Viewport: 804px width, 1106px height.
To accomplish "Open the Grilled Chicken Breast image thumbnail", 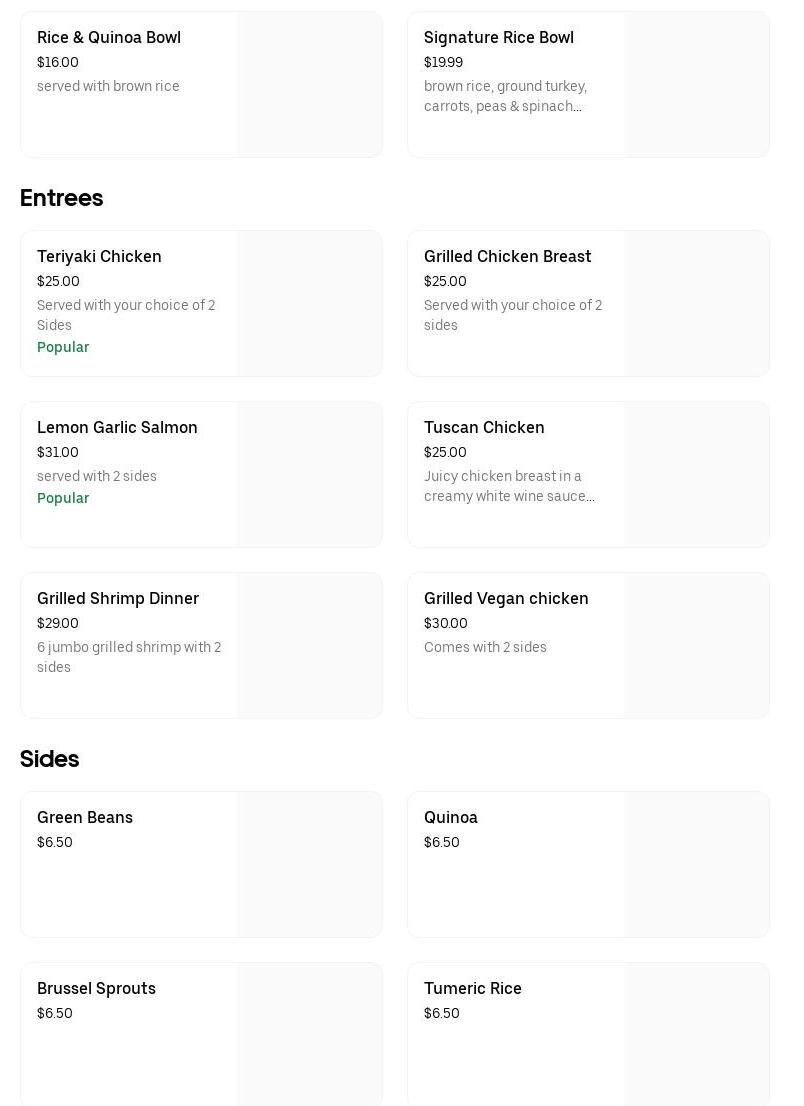I will 696,304.
